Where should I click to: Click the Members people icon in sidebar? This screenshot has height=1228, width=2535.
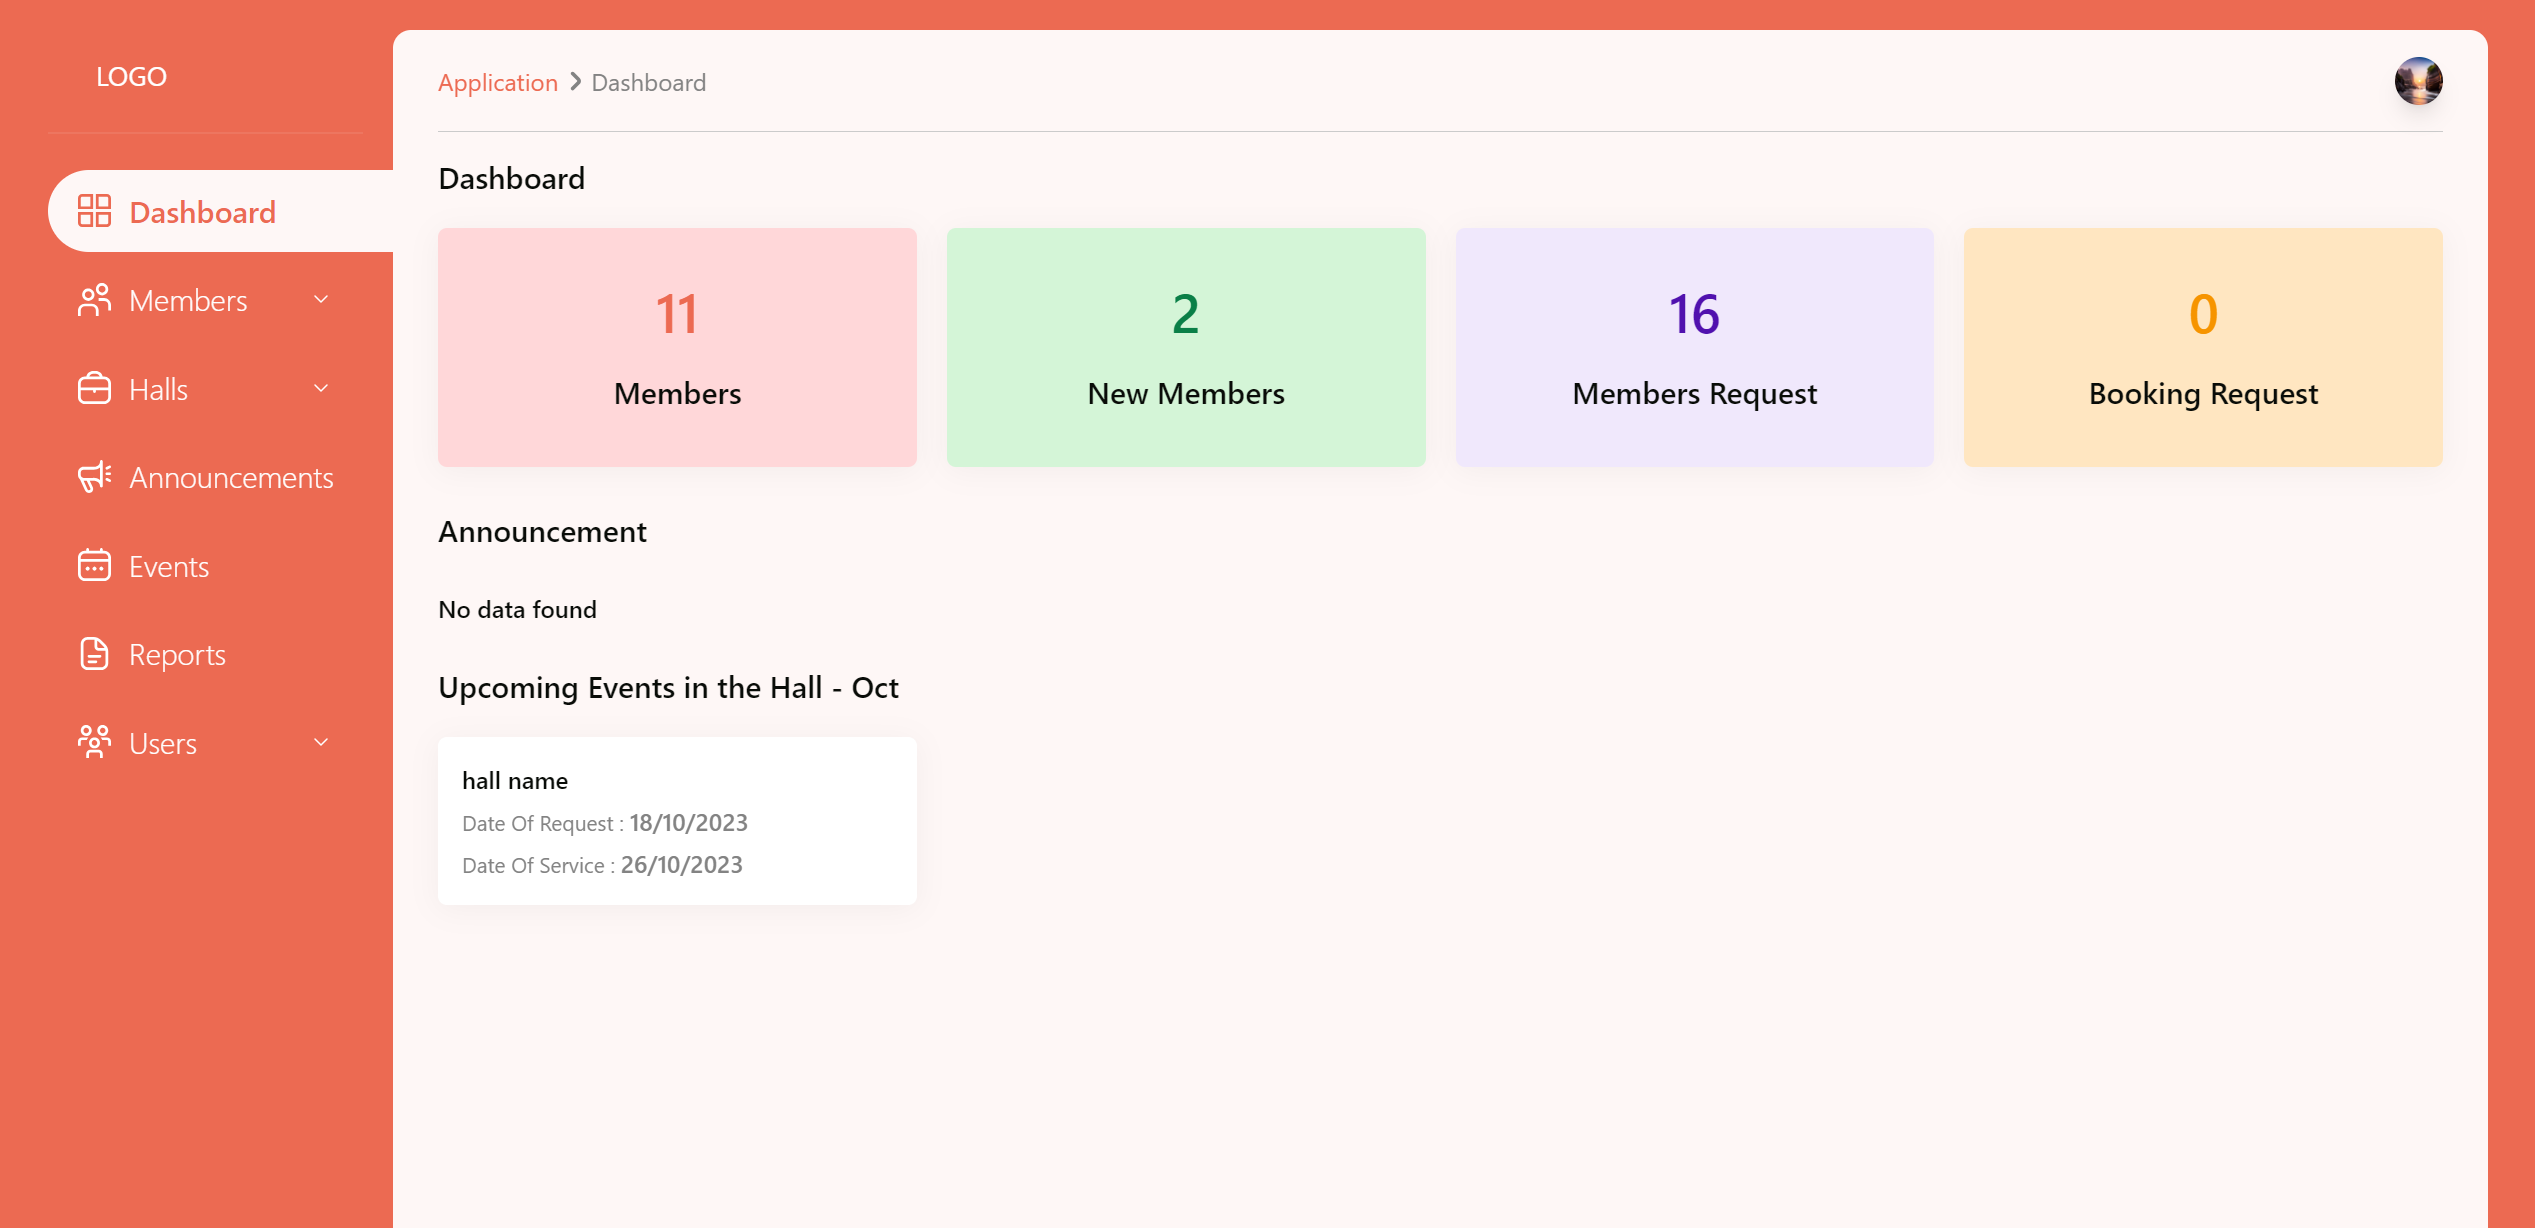(x=94, y=300)
